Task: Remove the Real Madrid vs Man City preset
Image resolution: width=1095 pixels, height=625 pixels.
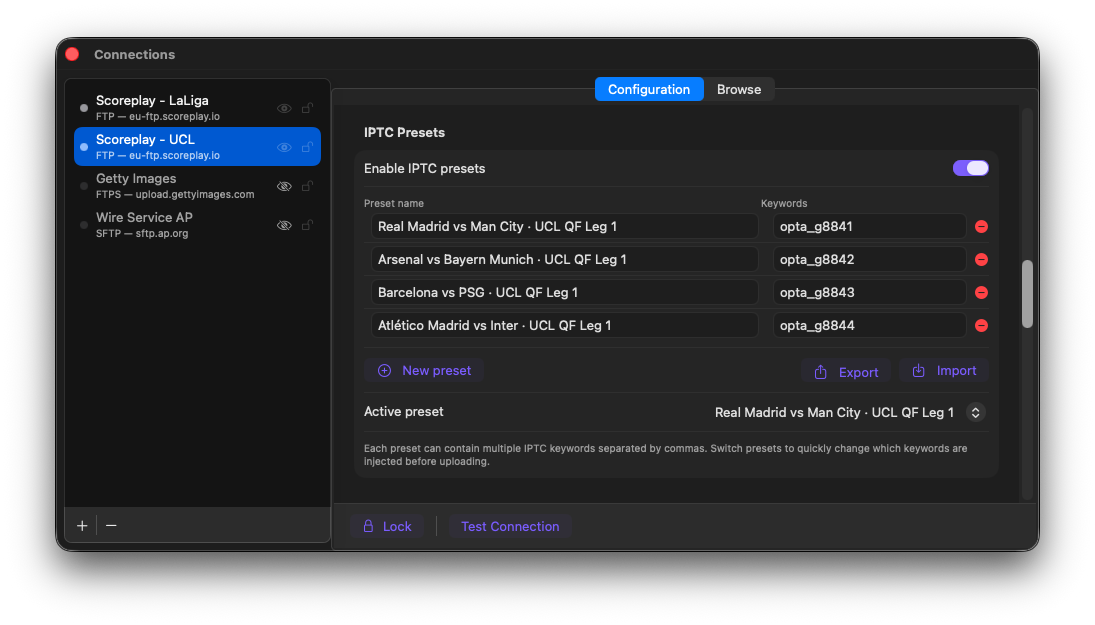Action: click(x=981, y=226)
